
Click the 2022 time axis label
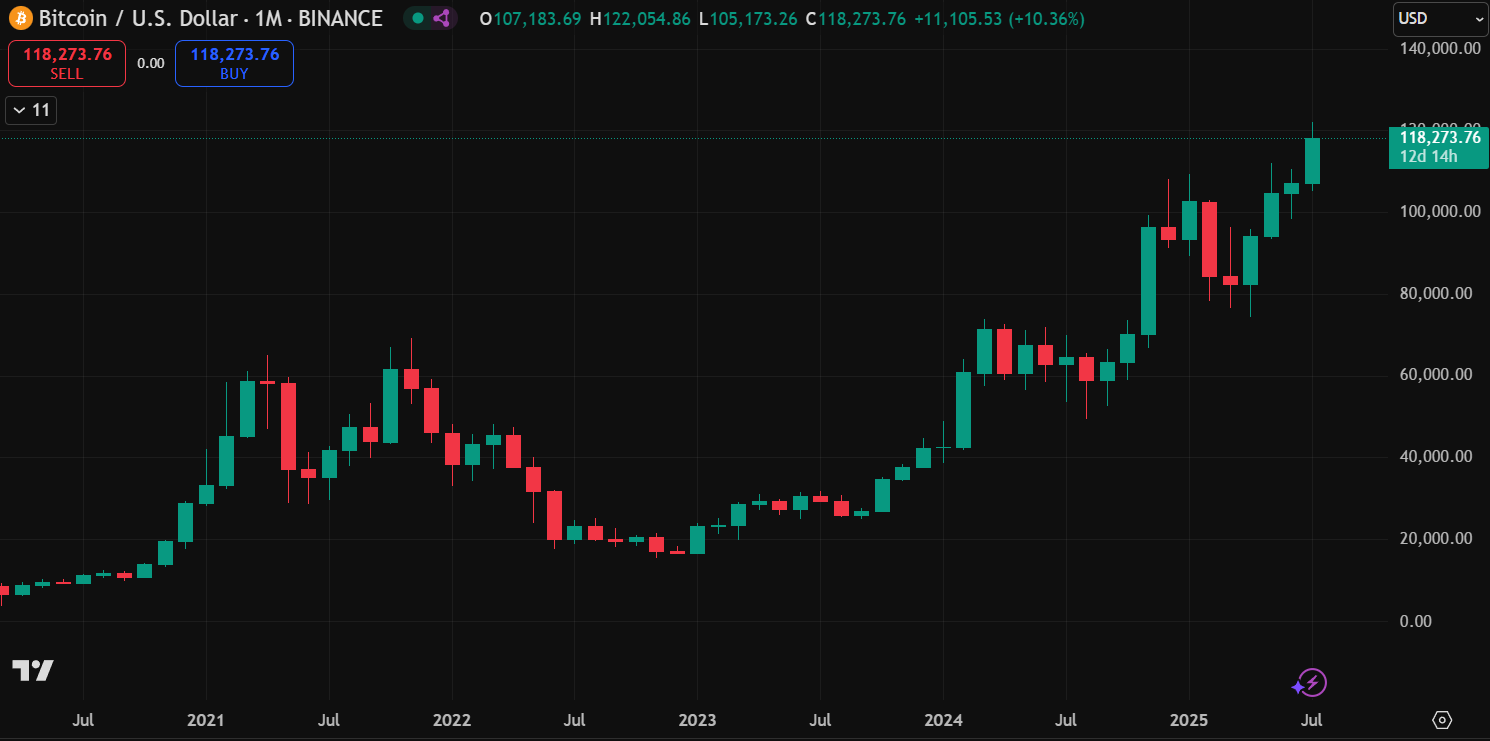pyautogui.click(x=452, y=720)
